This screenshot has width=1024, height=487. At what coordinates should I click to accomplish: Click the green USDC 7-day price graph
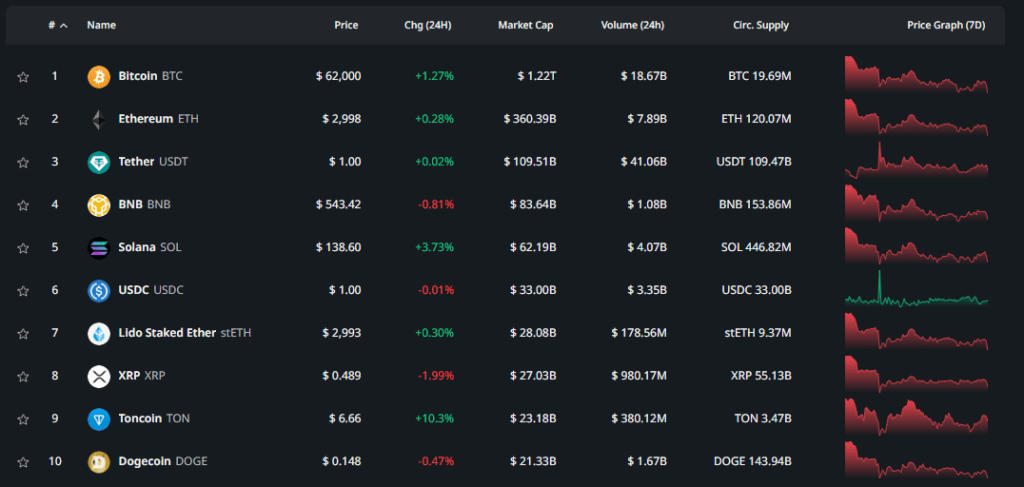tap(916, 292)
